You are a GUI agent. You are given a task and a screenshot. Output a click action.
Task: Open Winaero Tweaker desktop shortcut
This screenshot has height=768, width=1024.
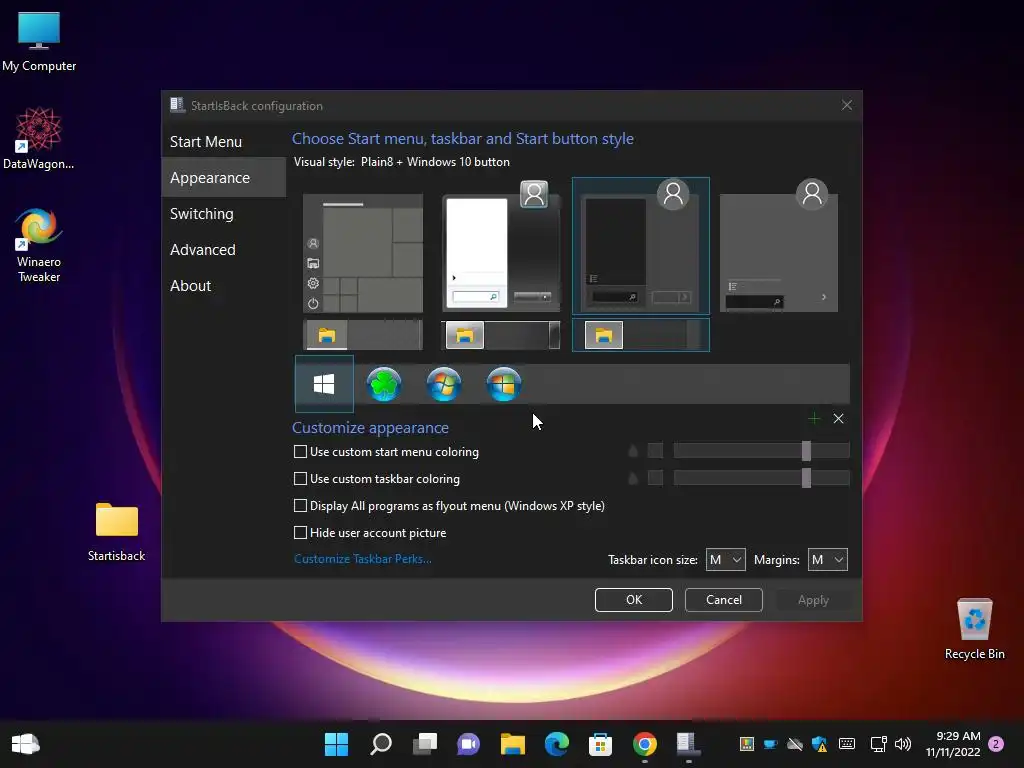[39, 246]
